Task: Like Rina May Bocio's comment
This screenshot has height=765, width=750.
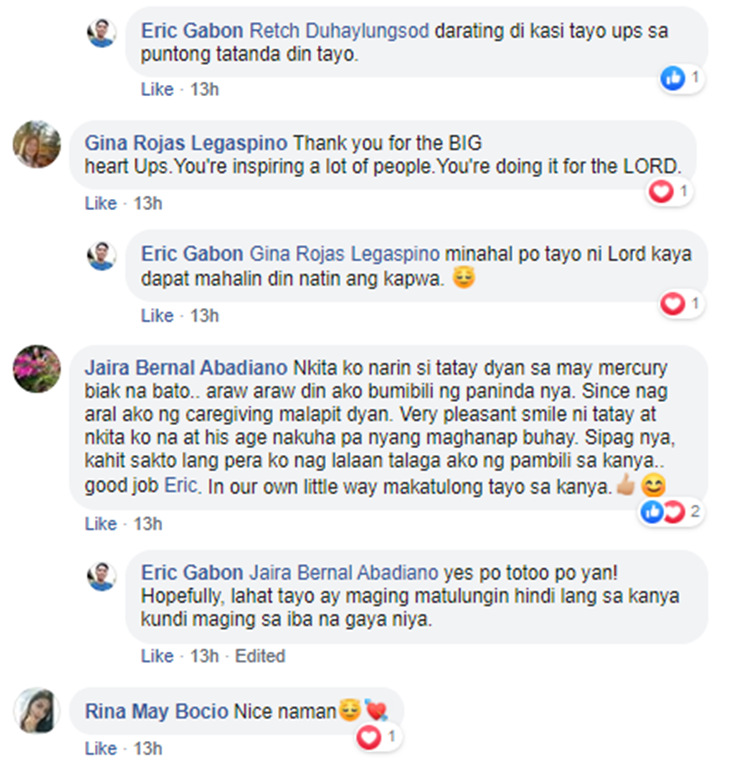Action: [x=101, y=748]
